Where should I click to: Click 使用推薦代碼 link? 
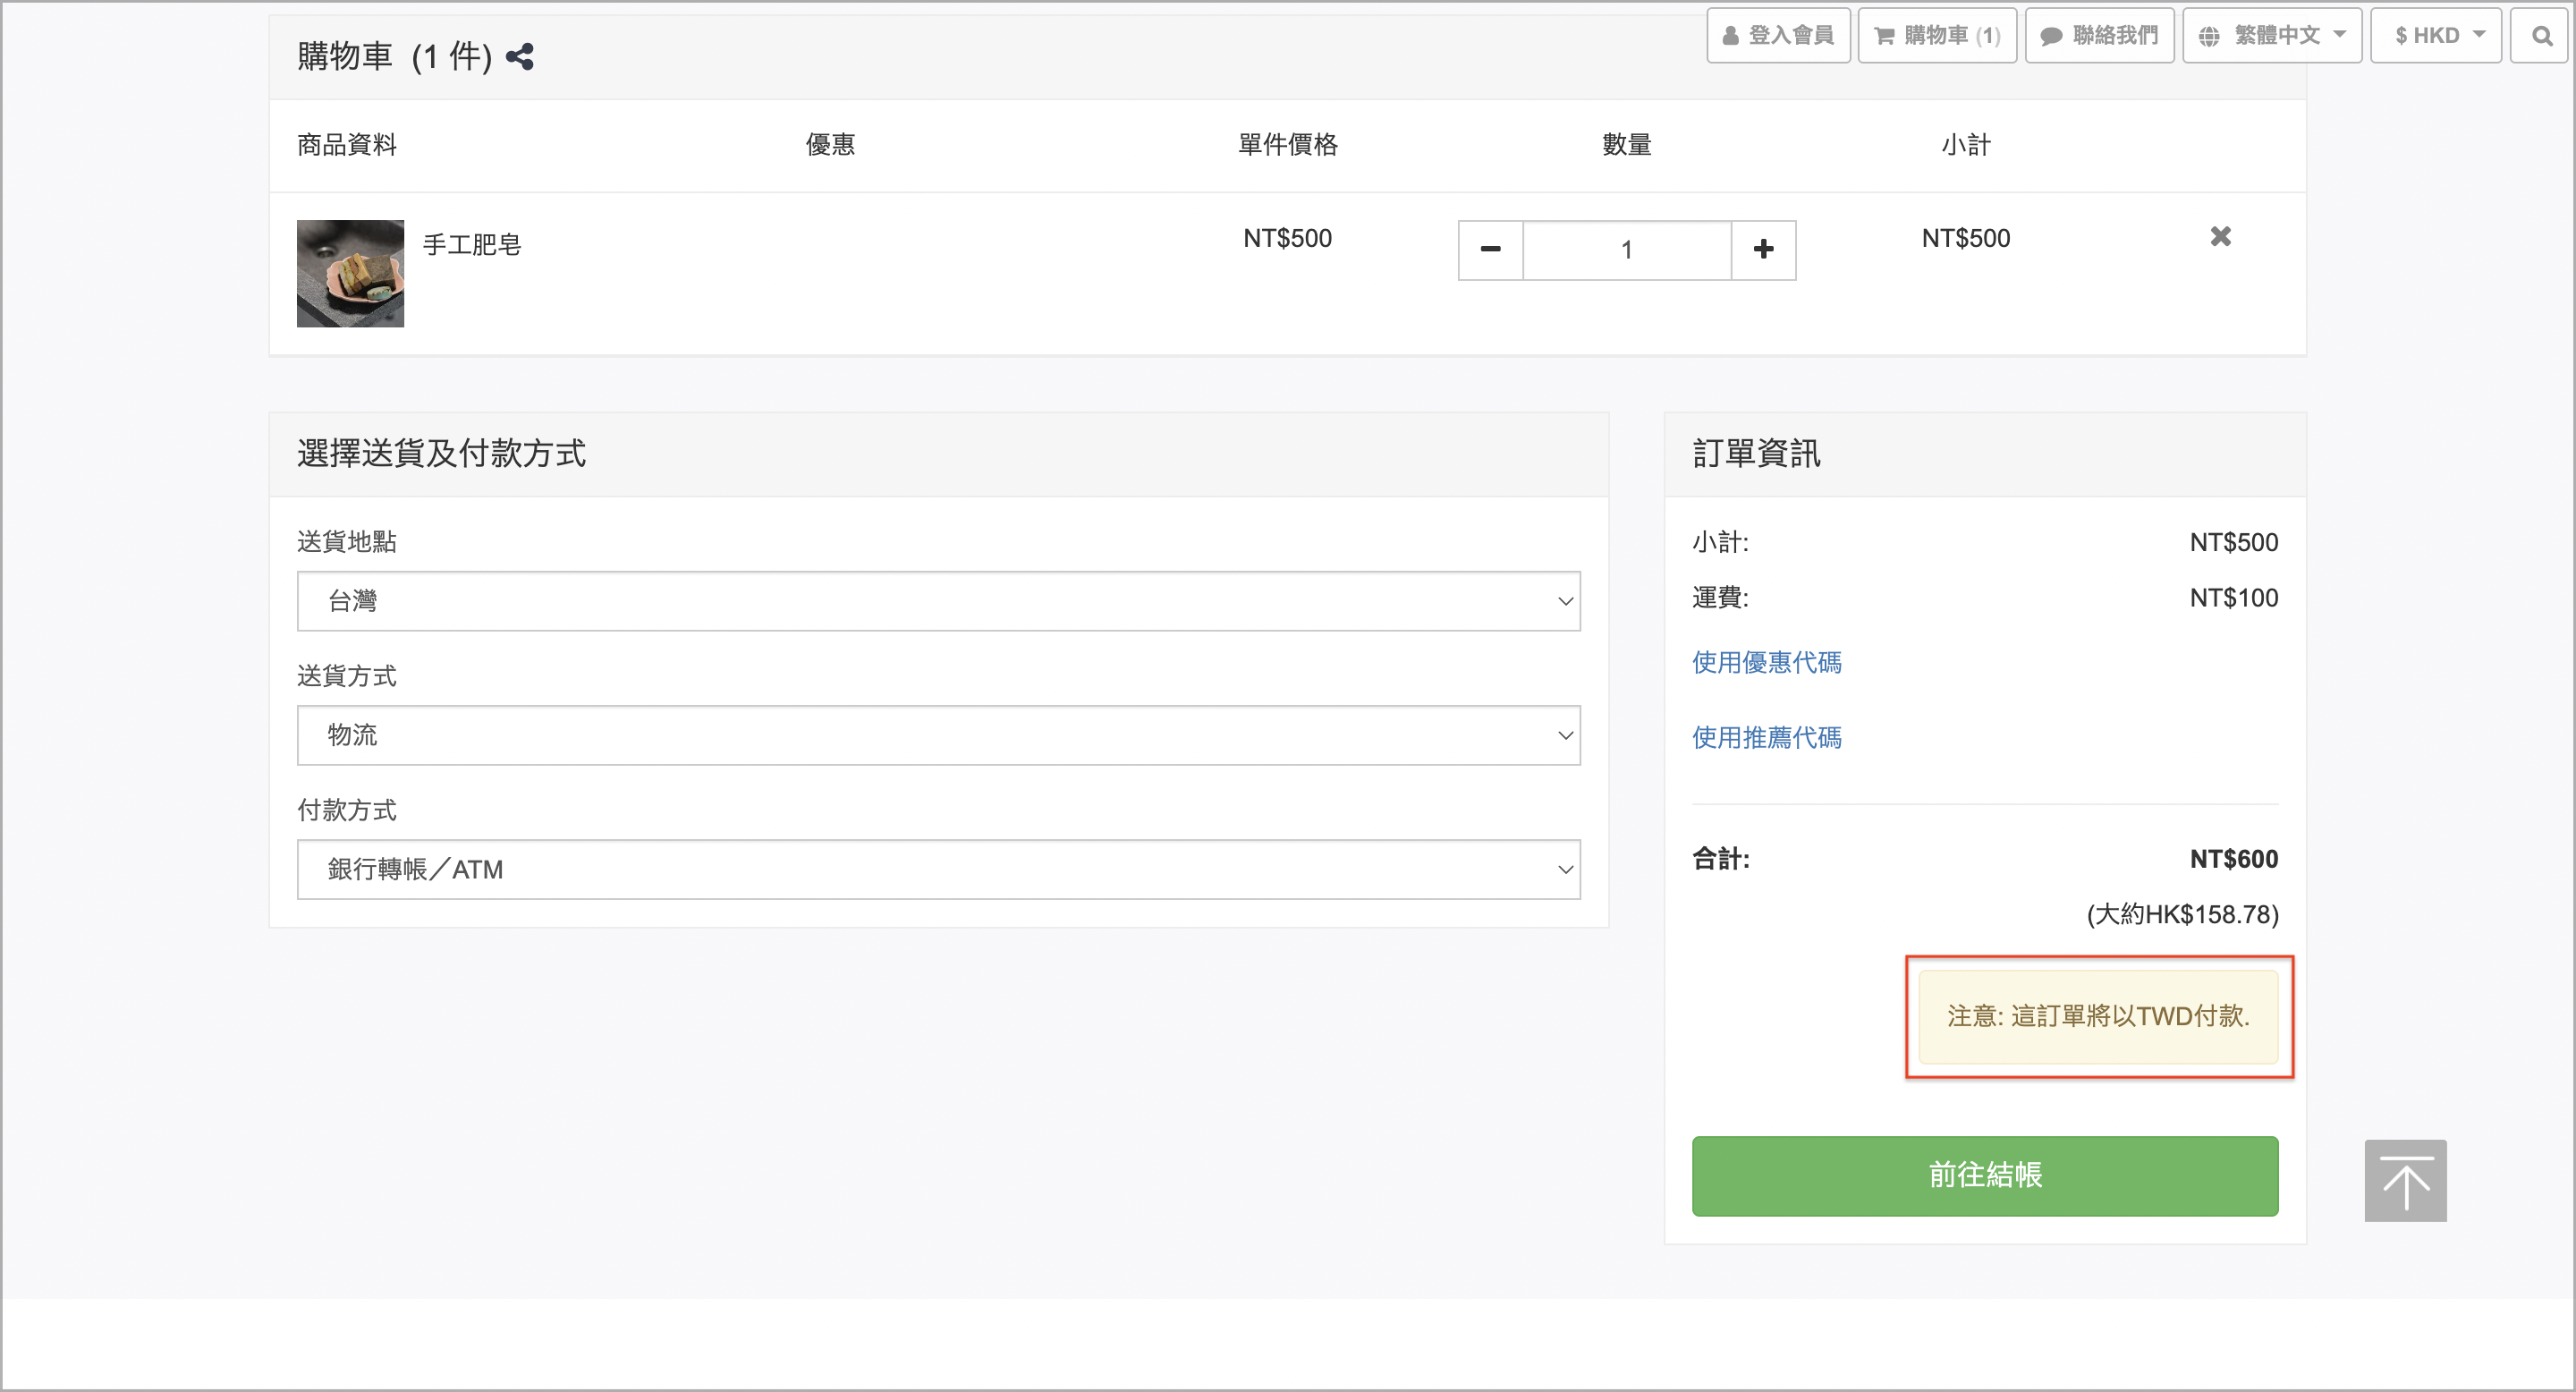coord(1766,737)
